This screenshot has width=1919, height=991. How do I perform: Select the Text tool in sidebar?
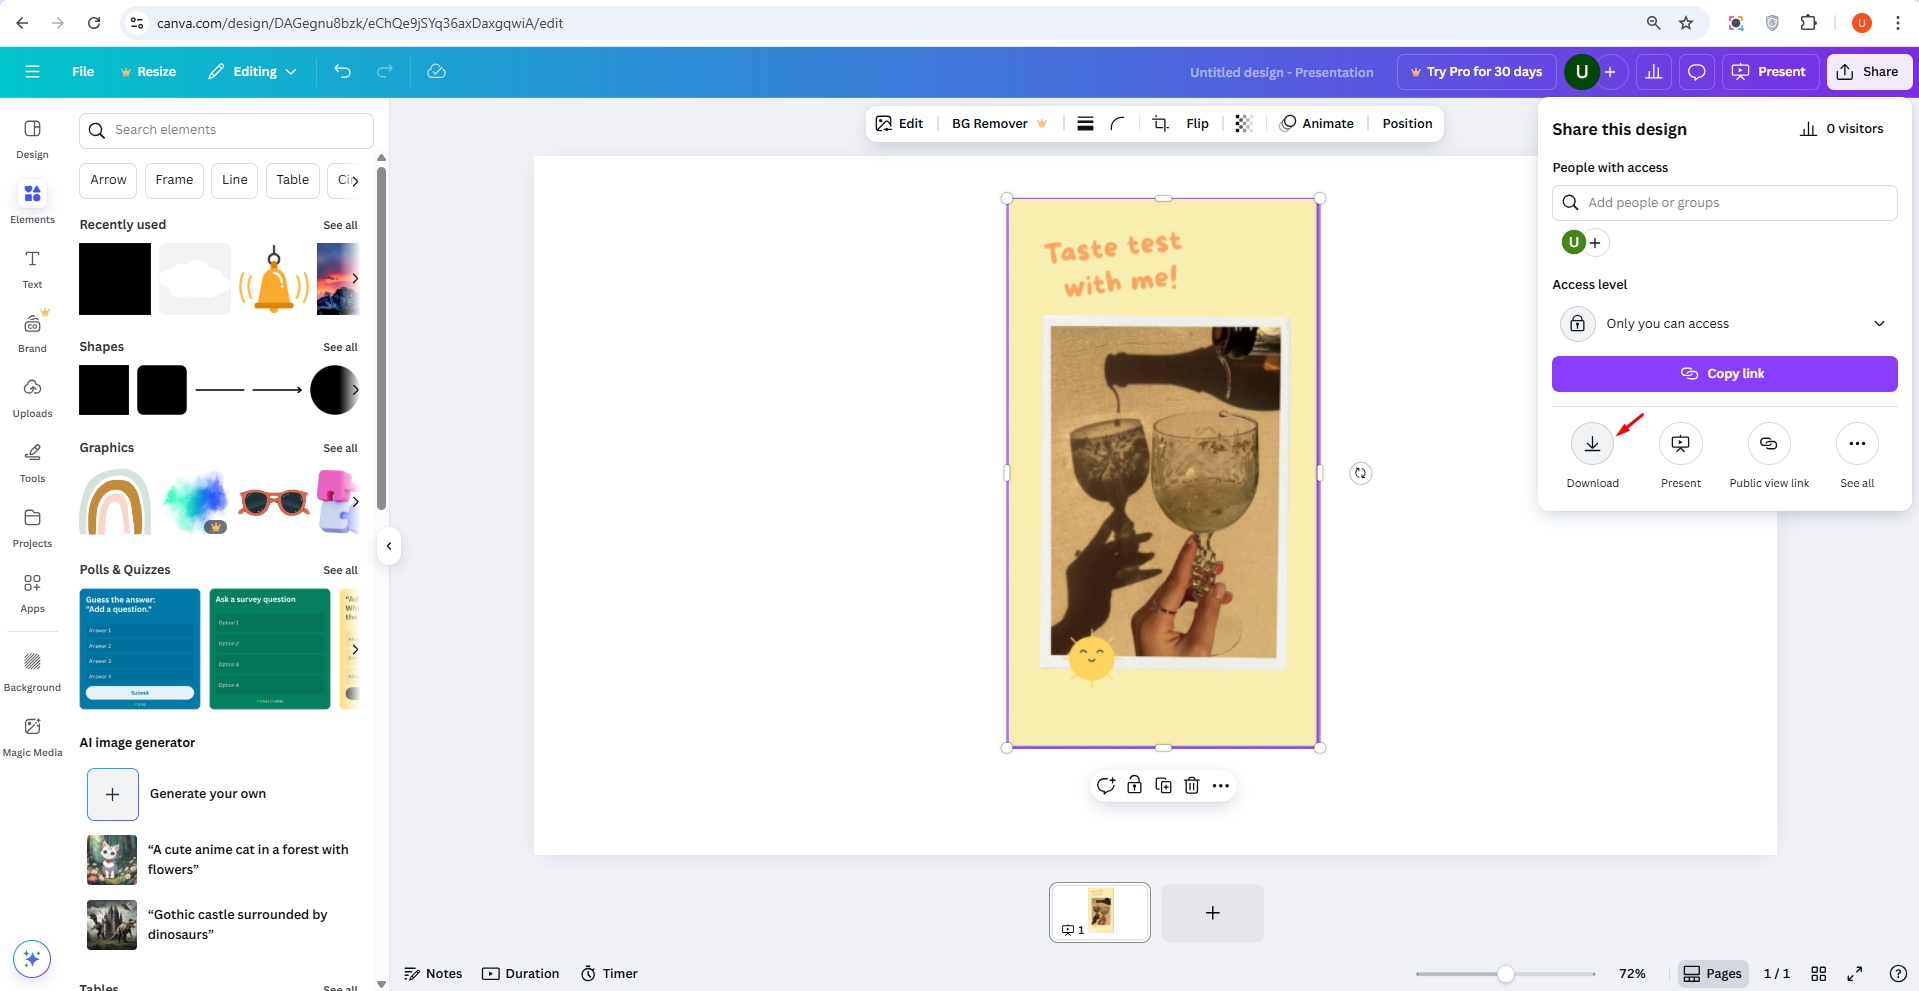32,268
